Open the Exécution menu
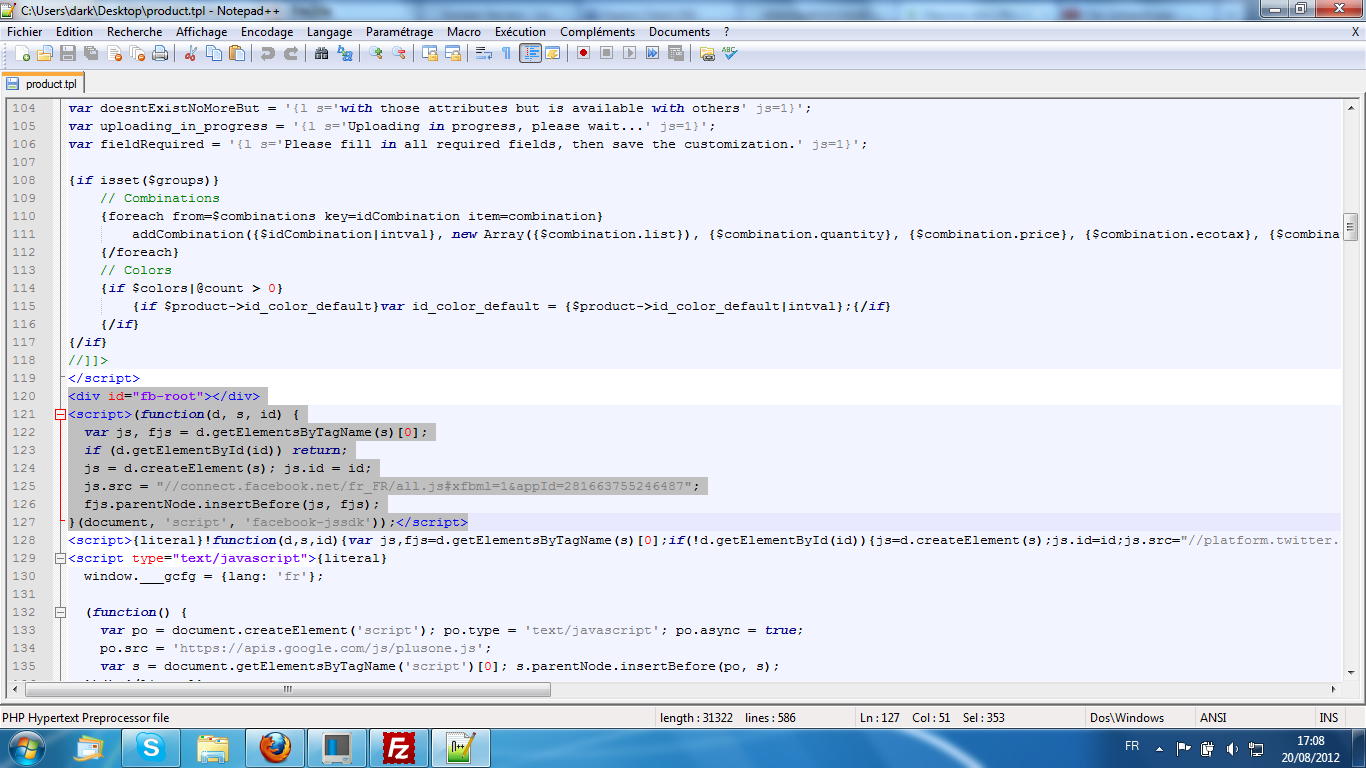Screen dimensions: 1366x768 tap(521, 32)
